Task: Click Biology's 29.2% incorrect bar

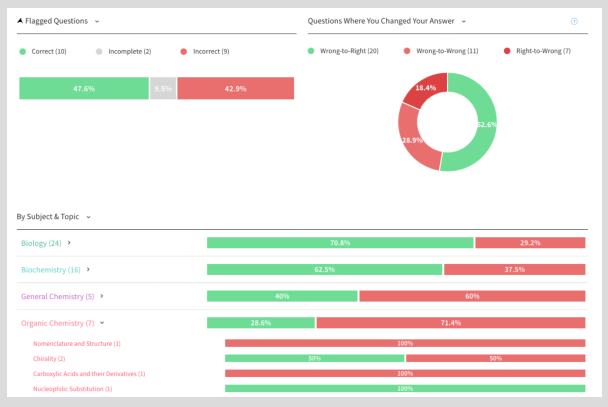Action: [x=530, y=243]
